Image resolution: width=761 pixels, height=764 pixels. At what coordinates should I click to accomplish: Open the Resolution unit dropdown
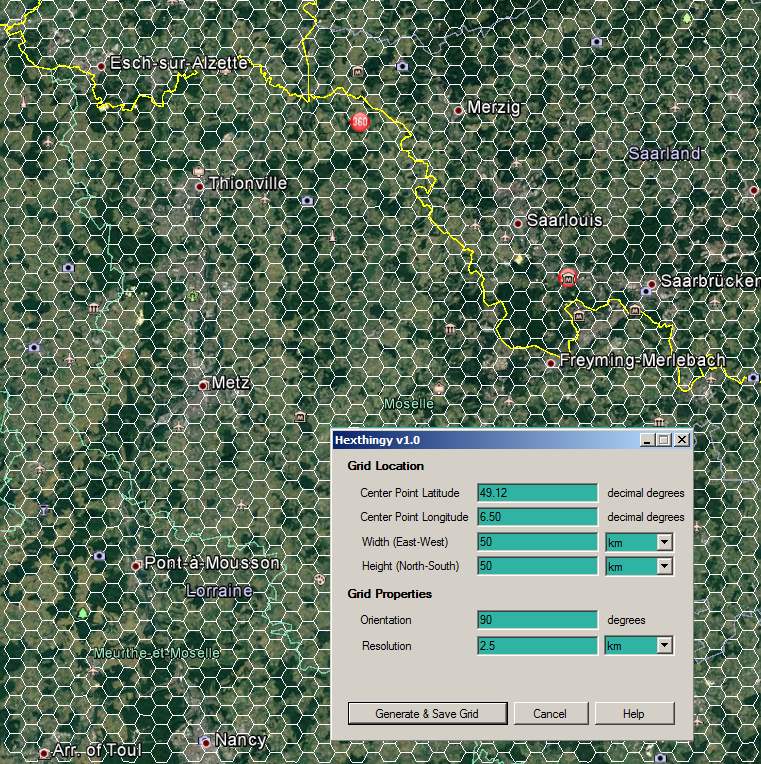664,646
